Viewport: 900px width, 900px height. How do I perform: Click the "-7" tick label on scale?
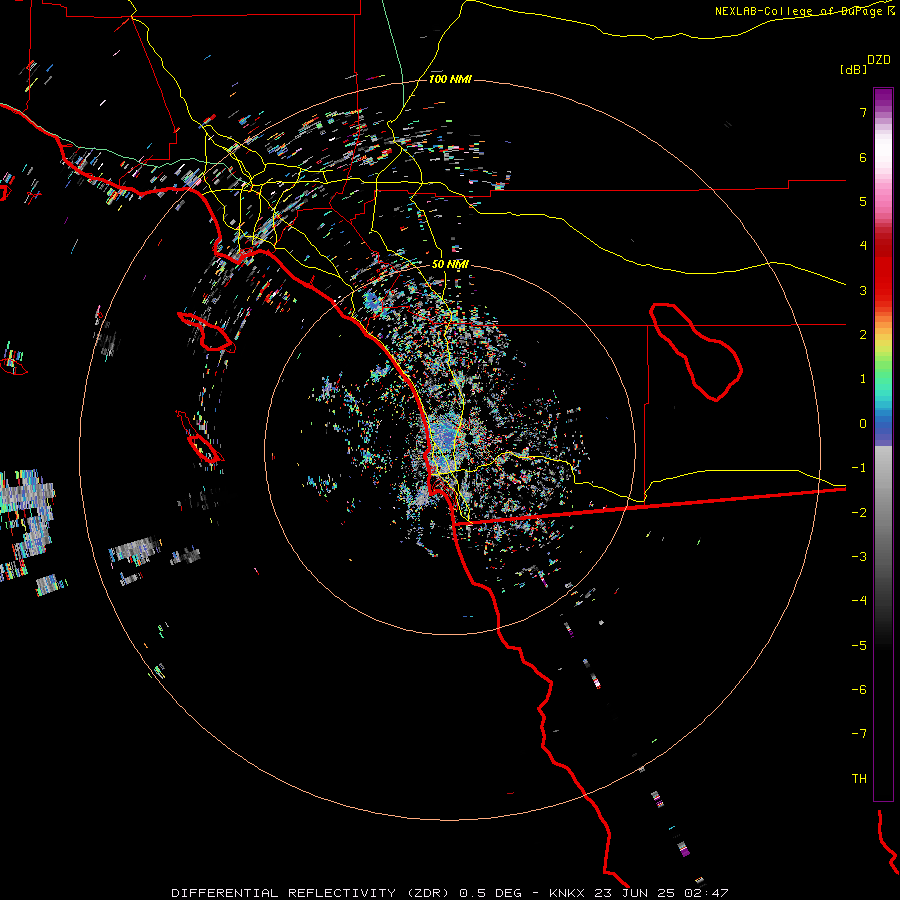point(859,734)
